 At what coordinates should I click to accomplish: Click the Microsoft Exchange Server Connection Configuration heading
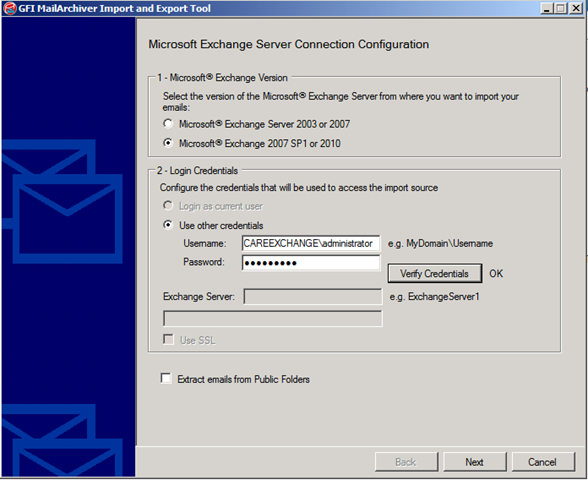(x=289, y=44)
